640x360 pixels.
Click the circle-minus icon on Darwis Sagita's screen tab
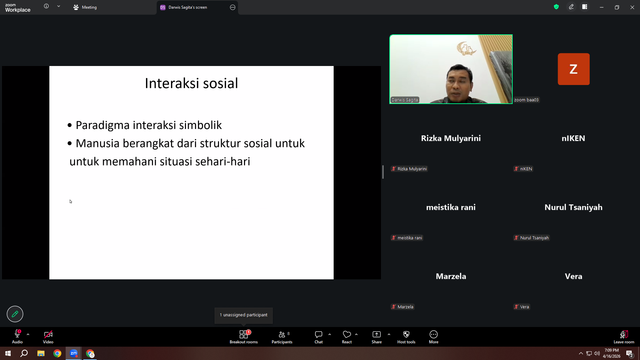coord(233,7)
